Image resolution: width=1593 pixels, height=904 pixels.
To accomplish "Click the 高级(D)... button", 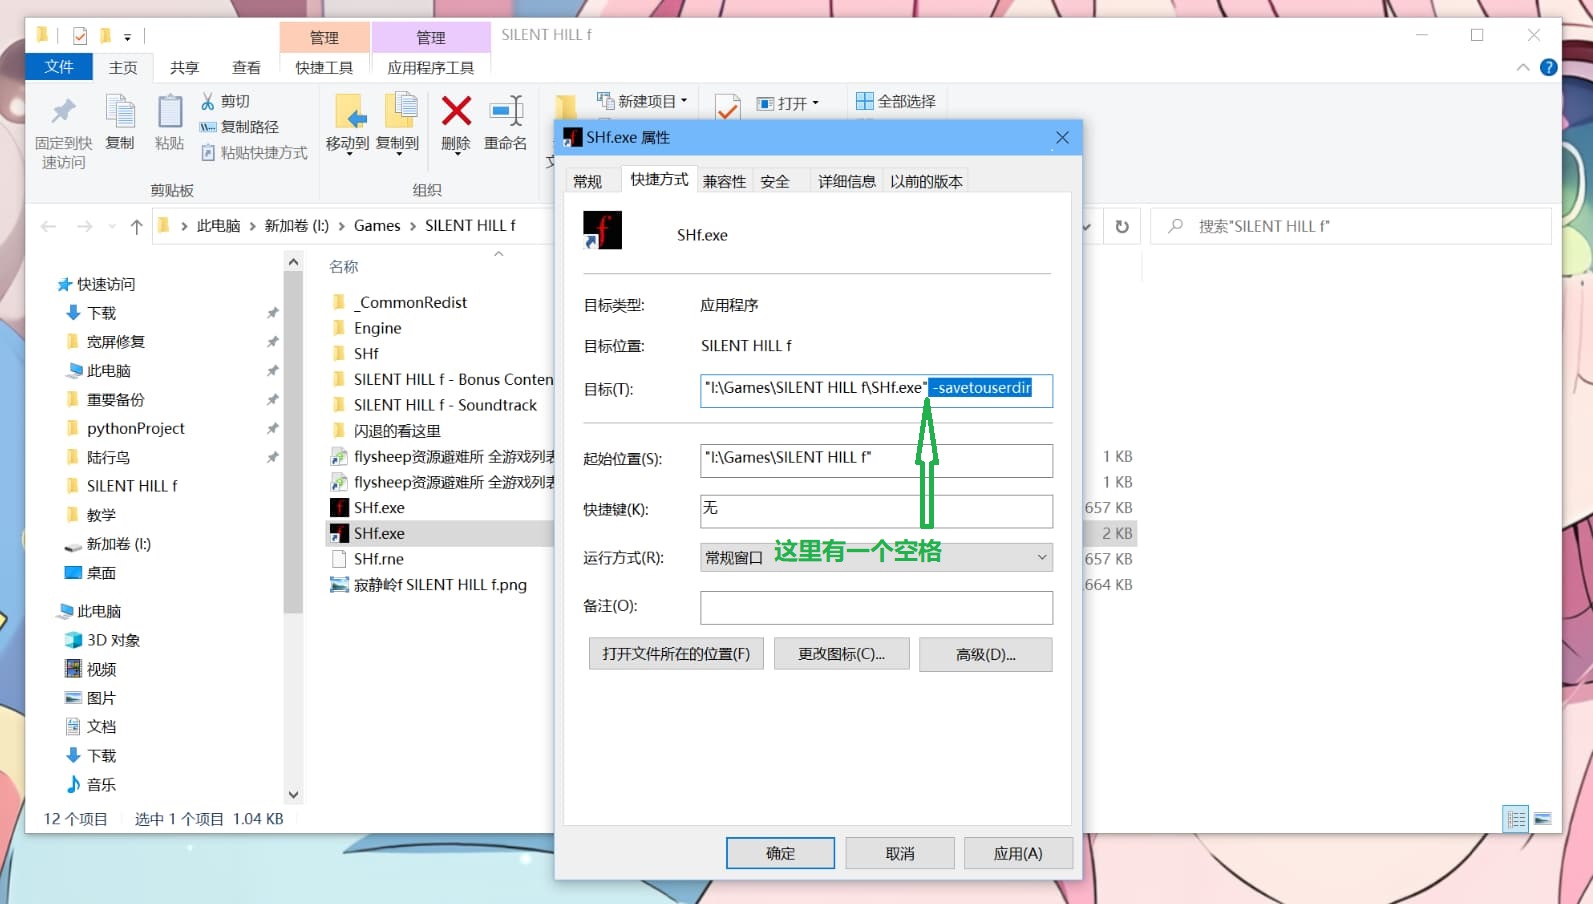I will click(x=985, y=654).
